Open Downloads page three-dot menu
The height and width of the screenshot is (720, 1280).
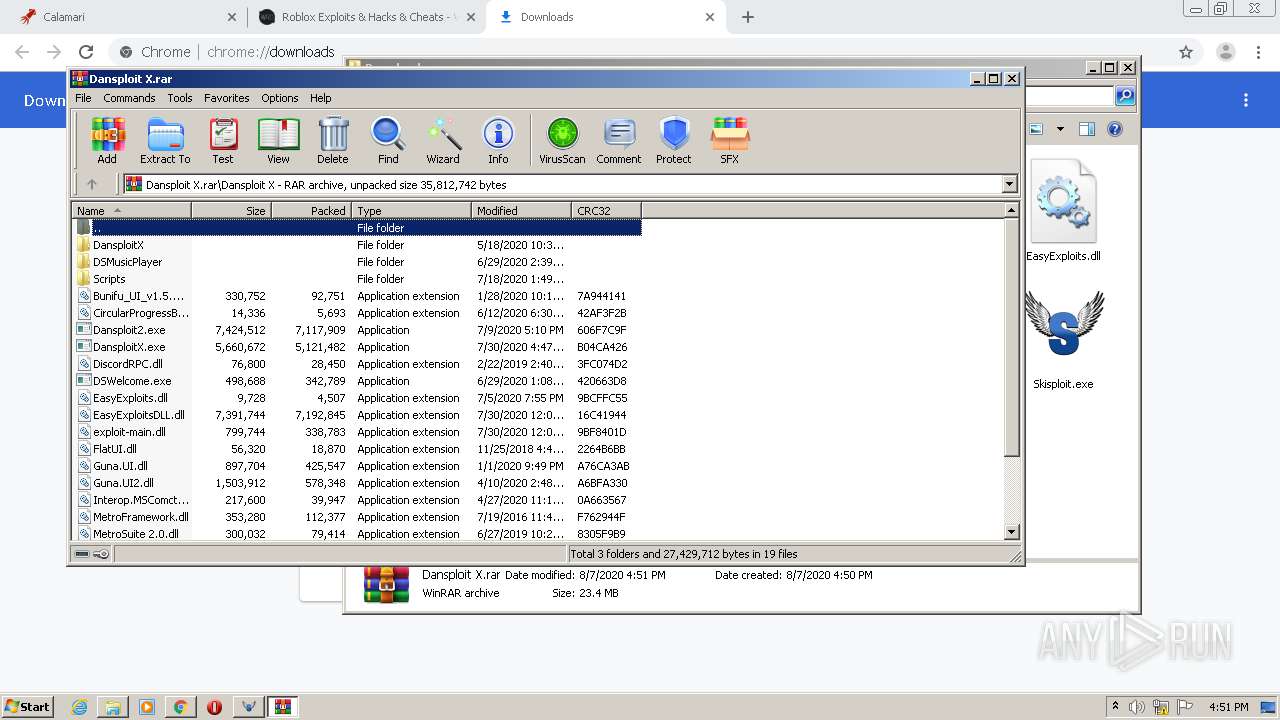point(1246,100)
